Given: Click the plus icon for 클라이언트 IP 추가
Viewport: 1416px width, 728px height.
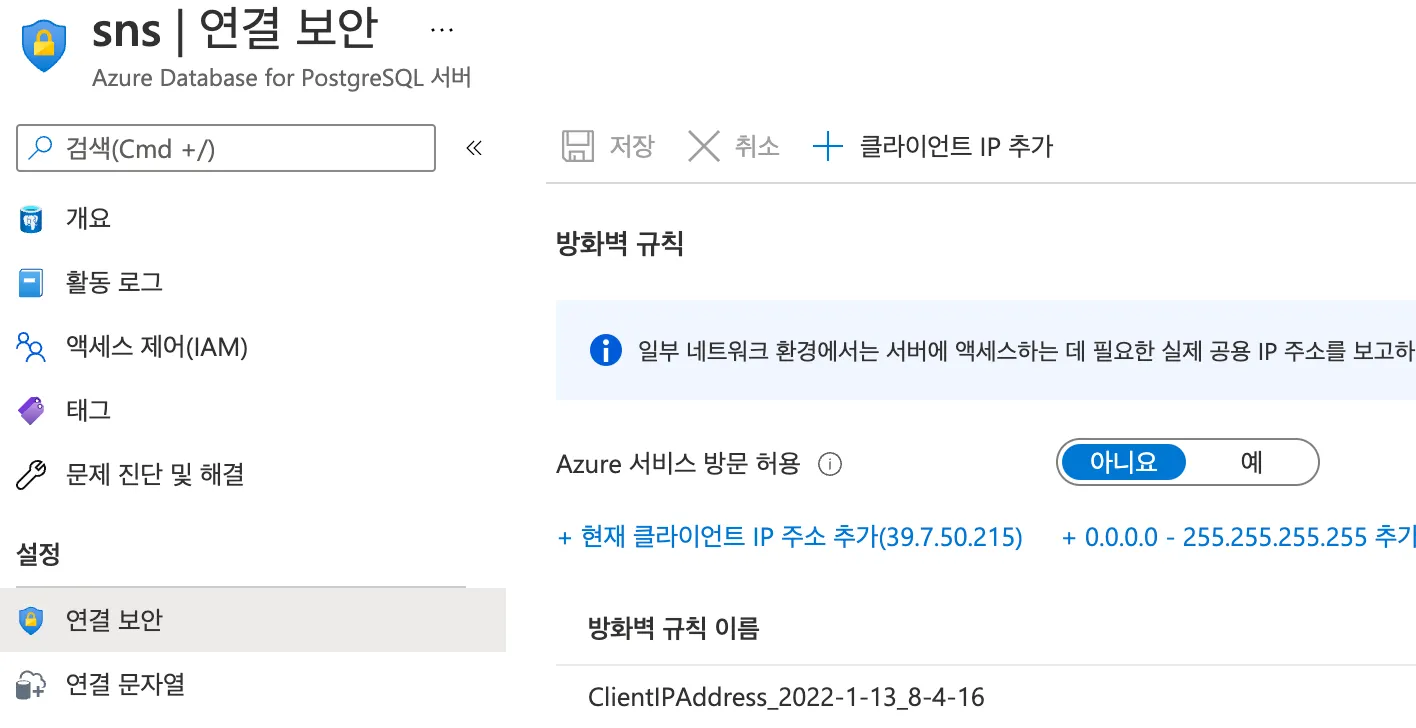Looking at the screenshot, I should (828, 147).
